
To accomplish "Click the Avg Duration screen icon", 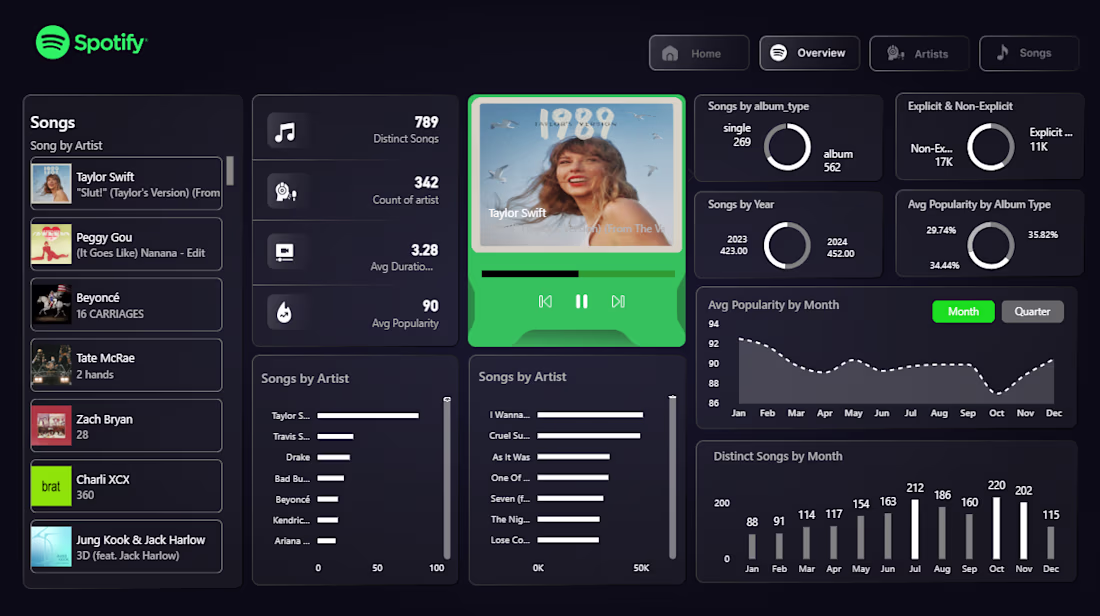I will tap(285, 252).
